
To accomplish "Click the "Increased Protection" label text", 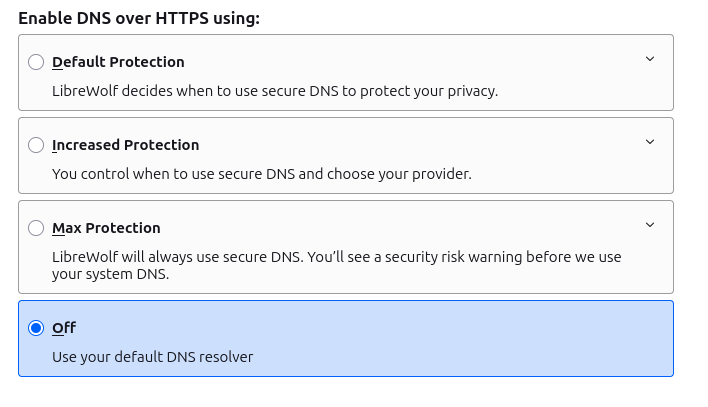I will 125,145.
